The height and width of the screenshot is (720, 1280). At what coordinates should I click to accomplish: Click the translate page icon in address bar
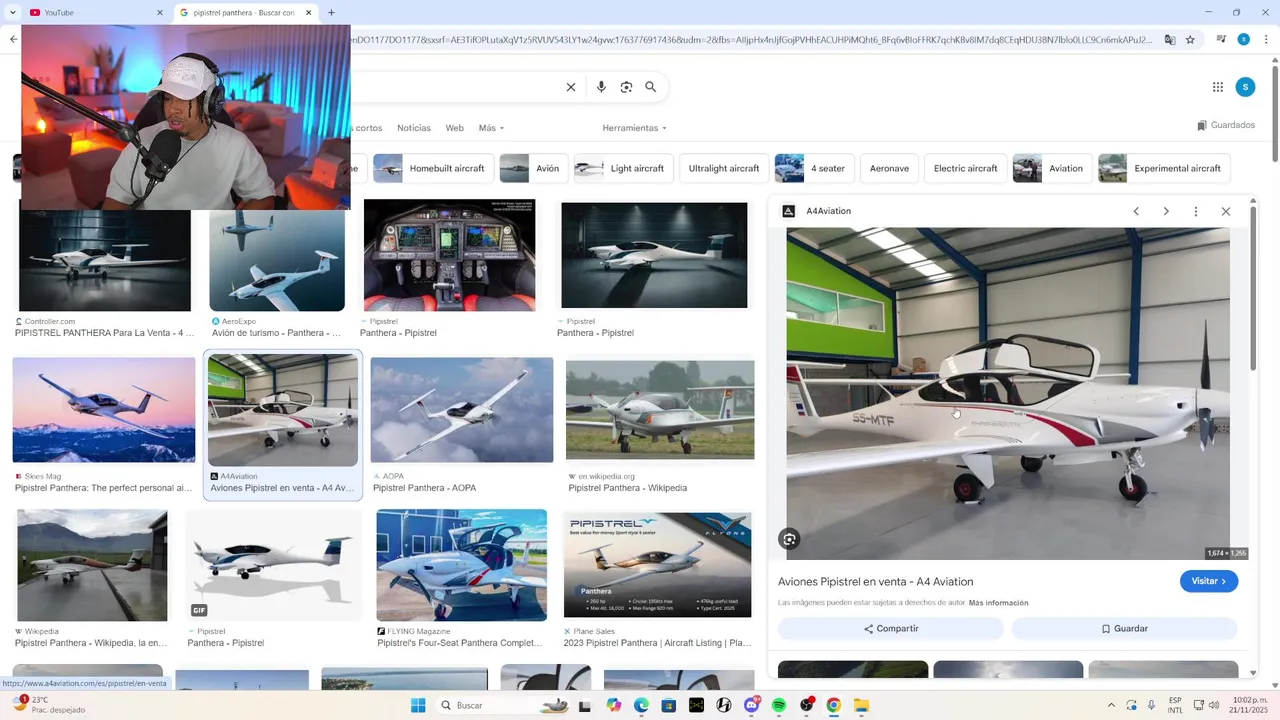1169,40
